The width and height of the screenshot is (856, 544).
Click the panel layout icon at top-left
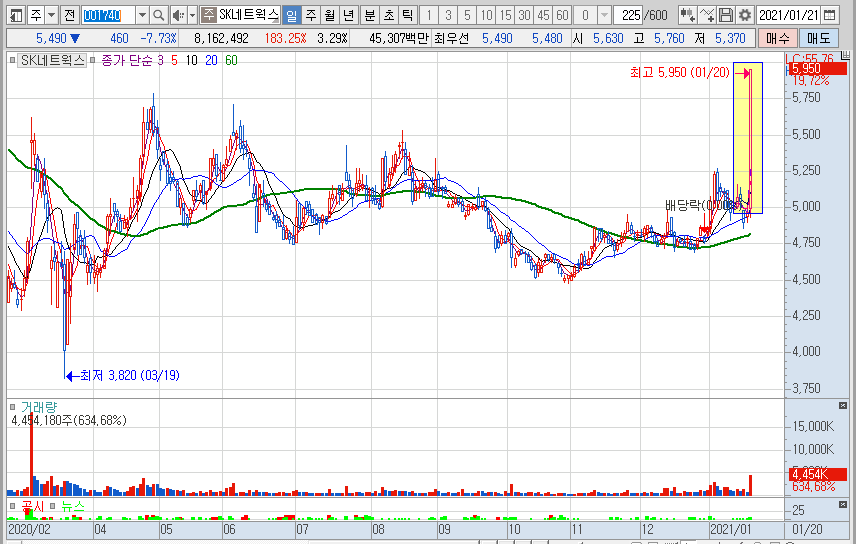(x=13, y=15)
